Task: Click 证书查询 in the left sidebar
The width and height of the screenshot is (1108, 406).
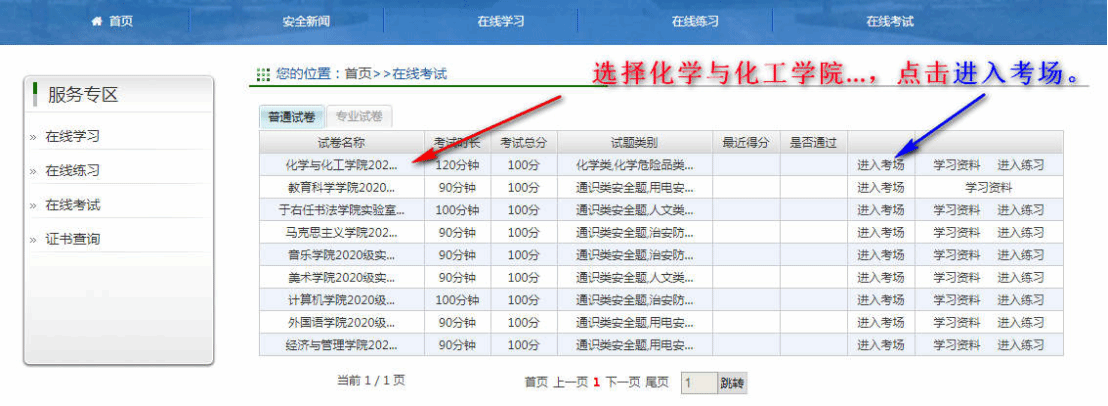Action: pos(72,239)
